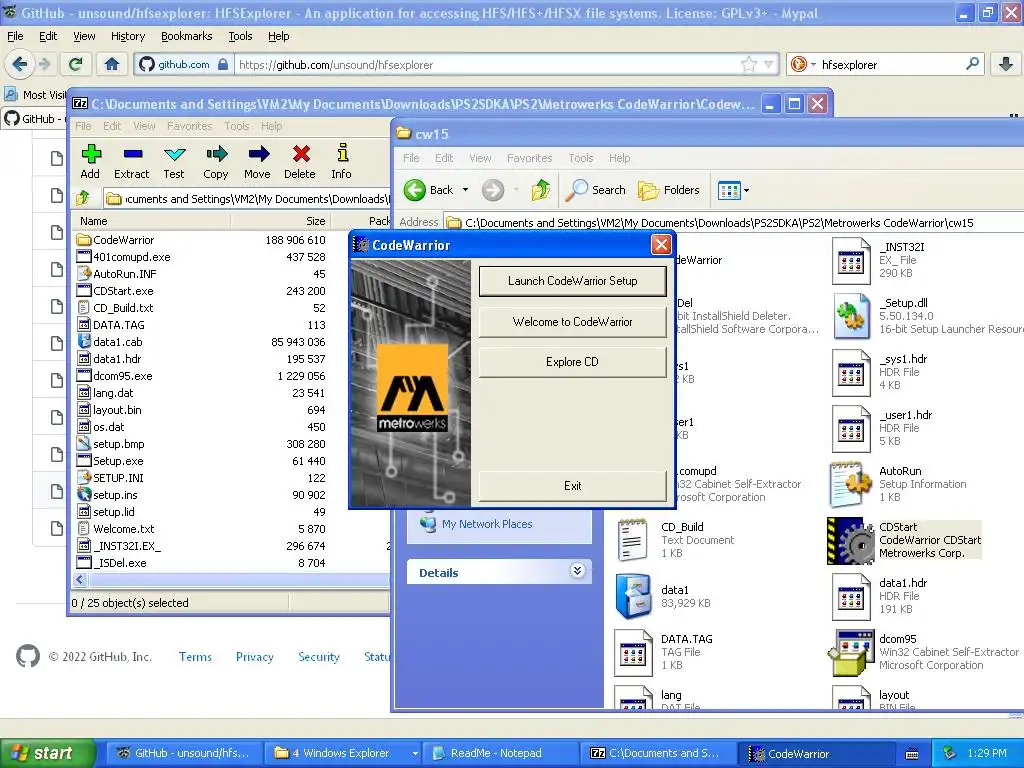
Task: Click the search magnifier in browser search box
Action: (972, 64)
